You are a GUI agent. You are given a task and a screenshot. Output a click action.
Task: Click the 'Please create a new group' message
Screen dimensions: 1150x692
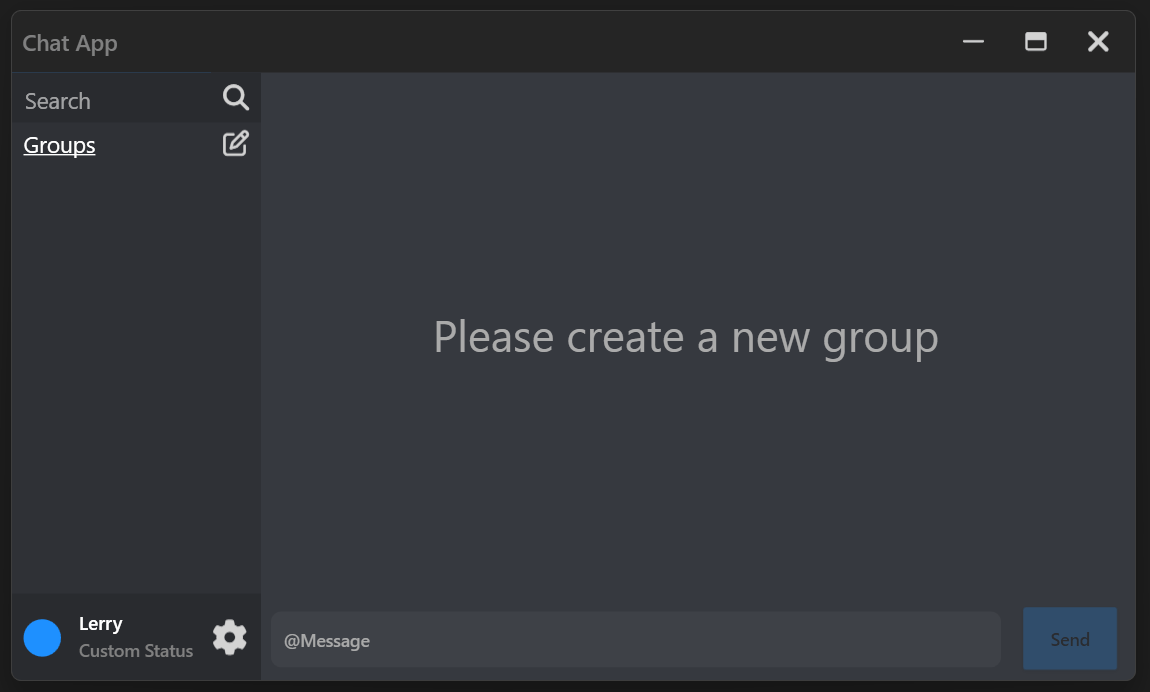click(686, 337)
